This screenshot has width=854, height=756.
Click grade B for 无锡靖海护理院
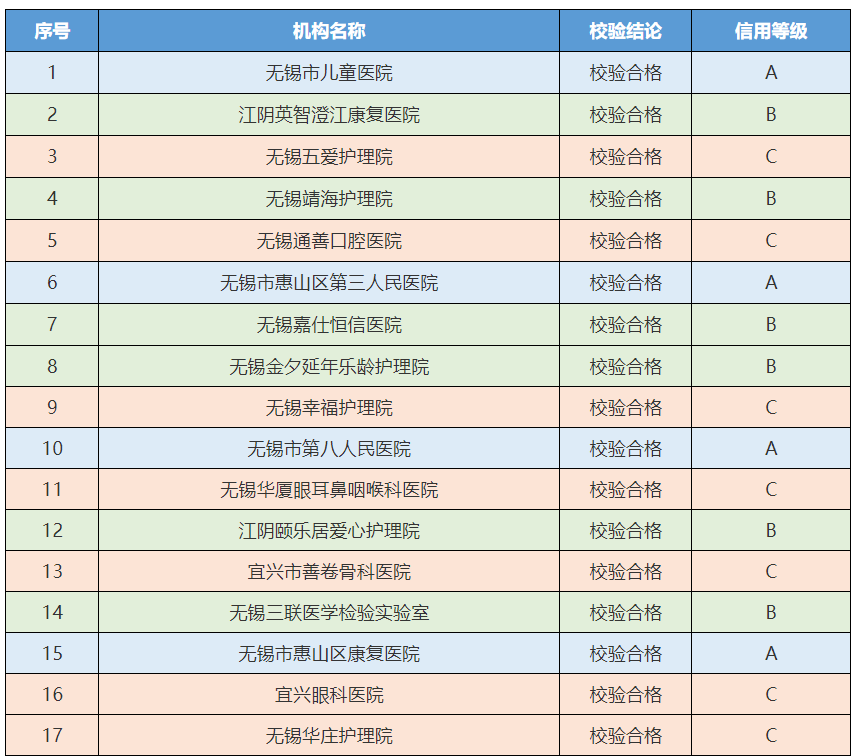point(771,198)
